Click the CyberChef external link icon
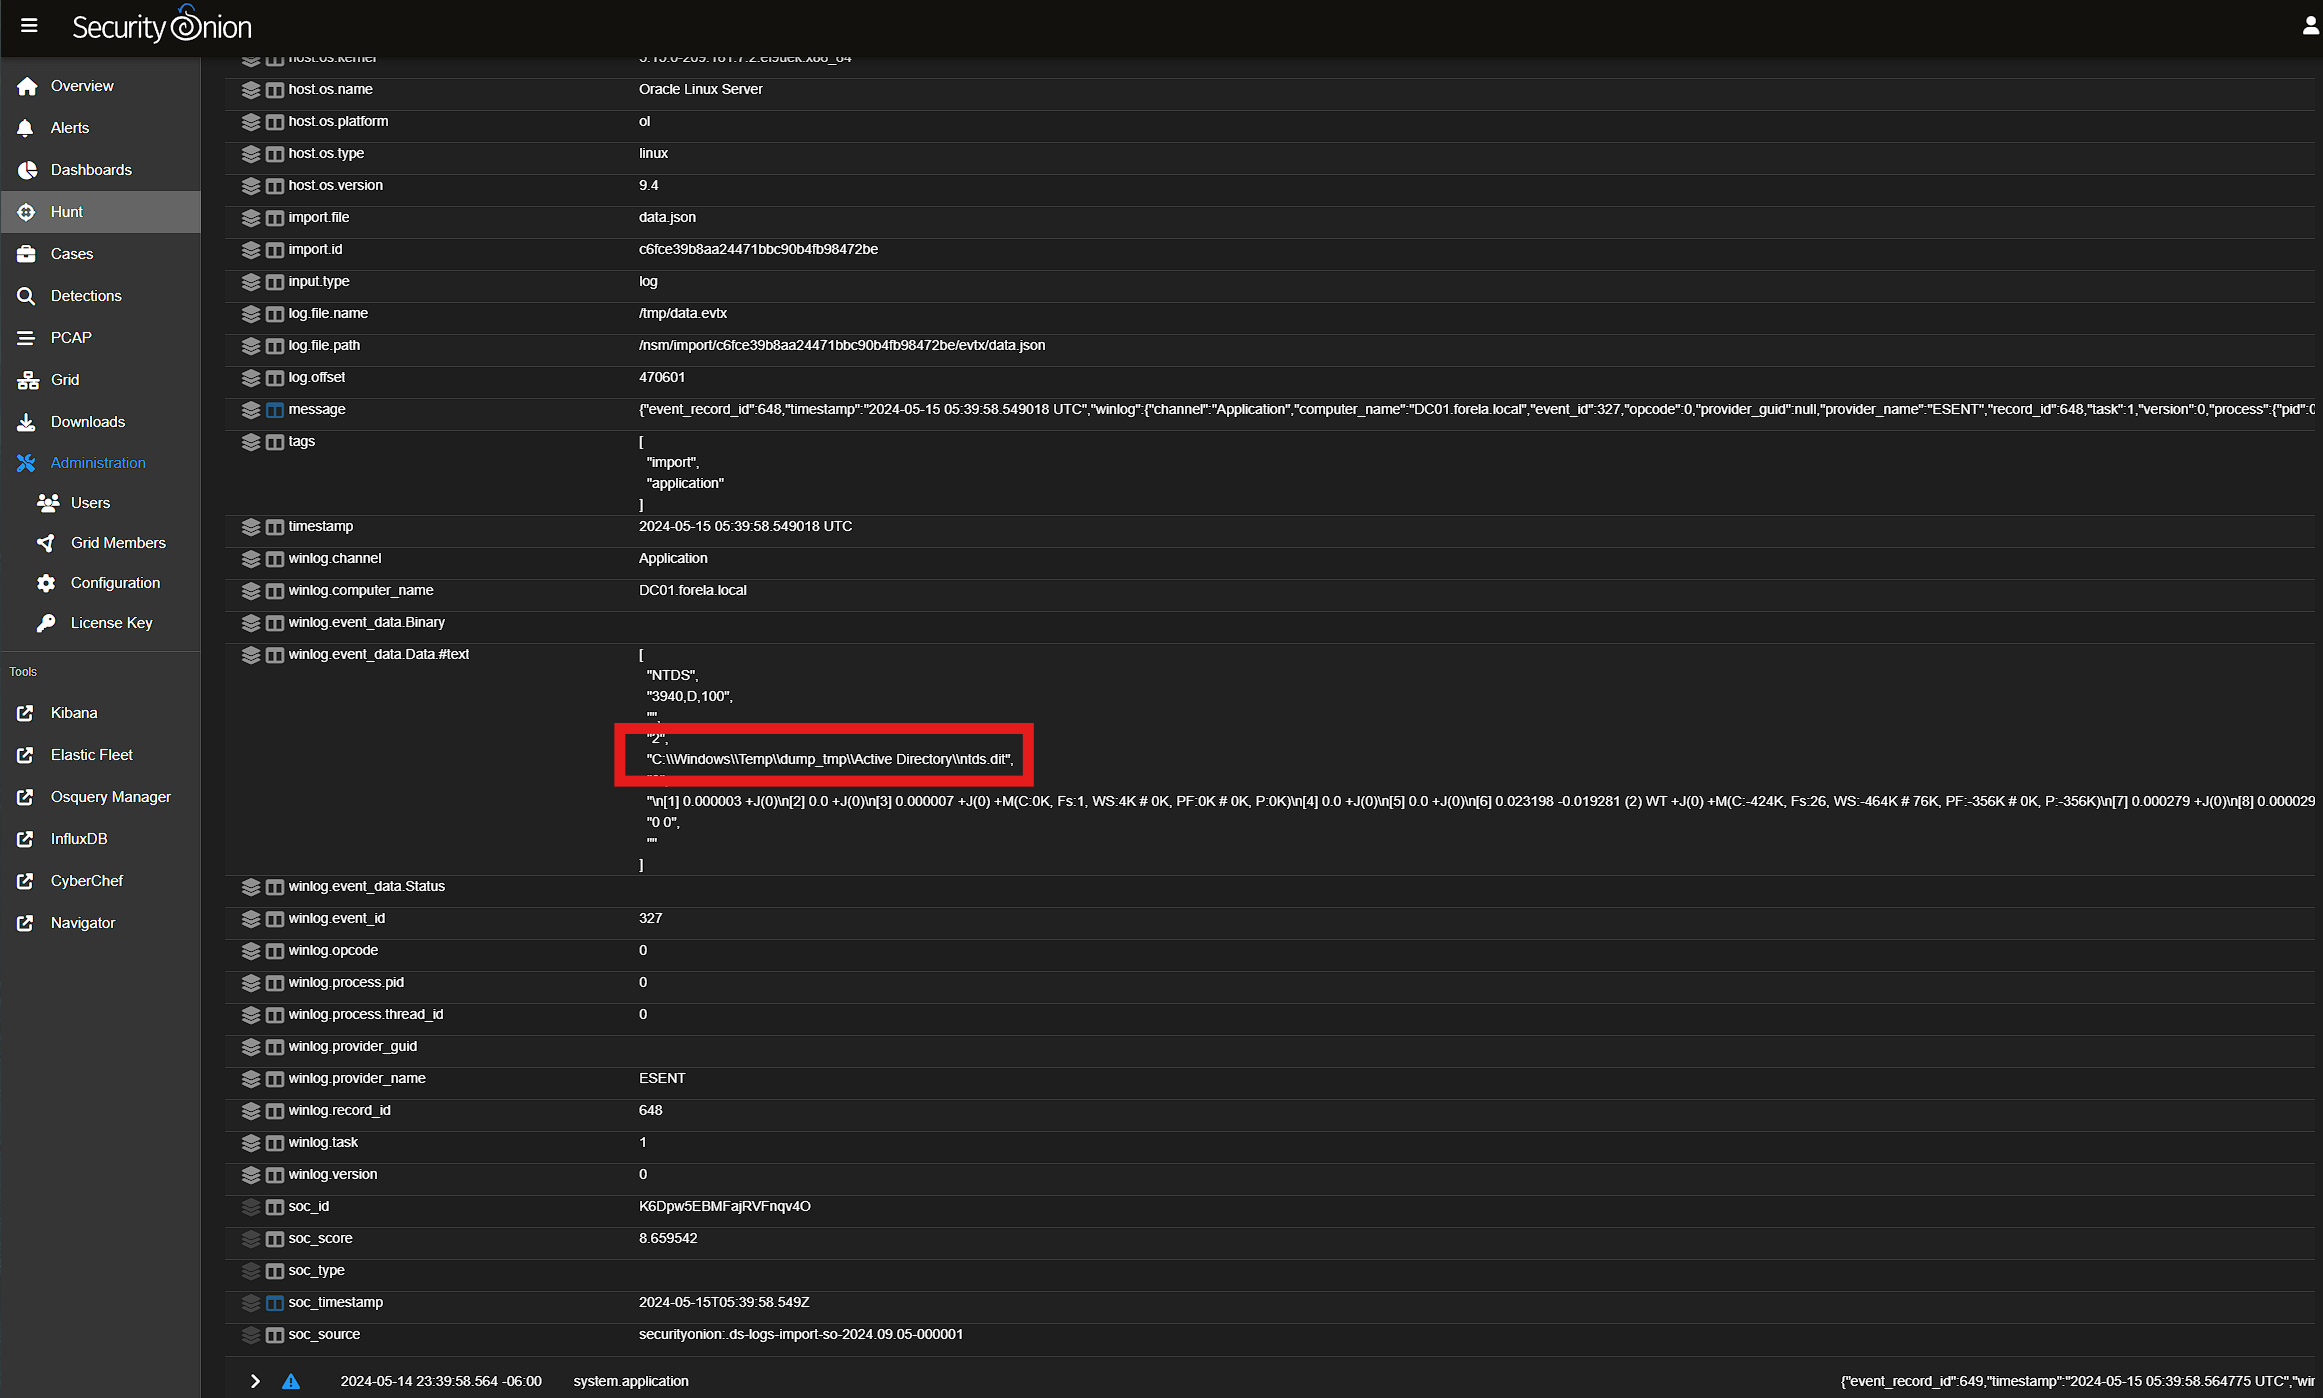 26,881
